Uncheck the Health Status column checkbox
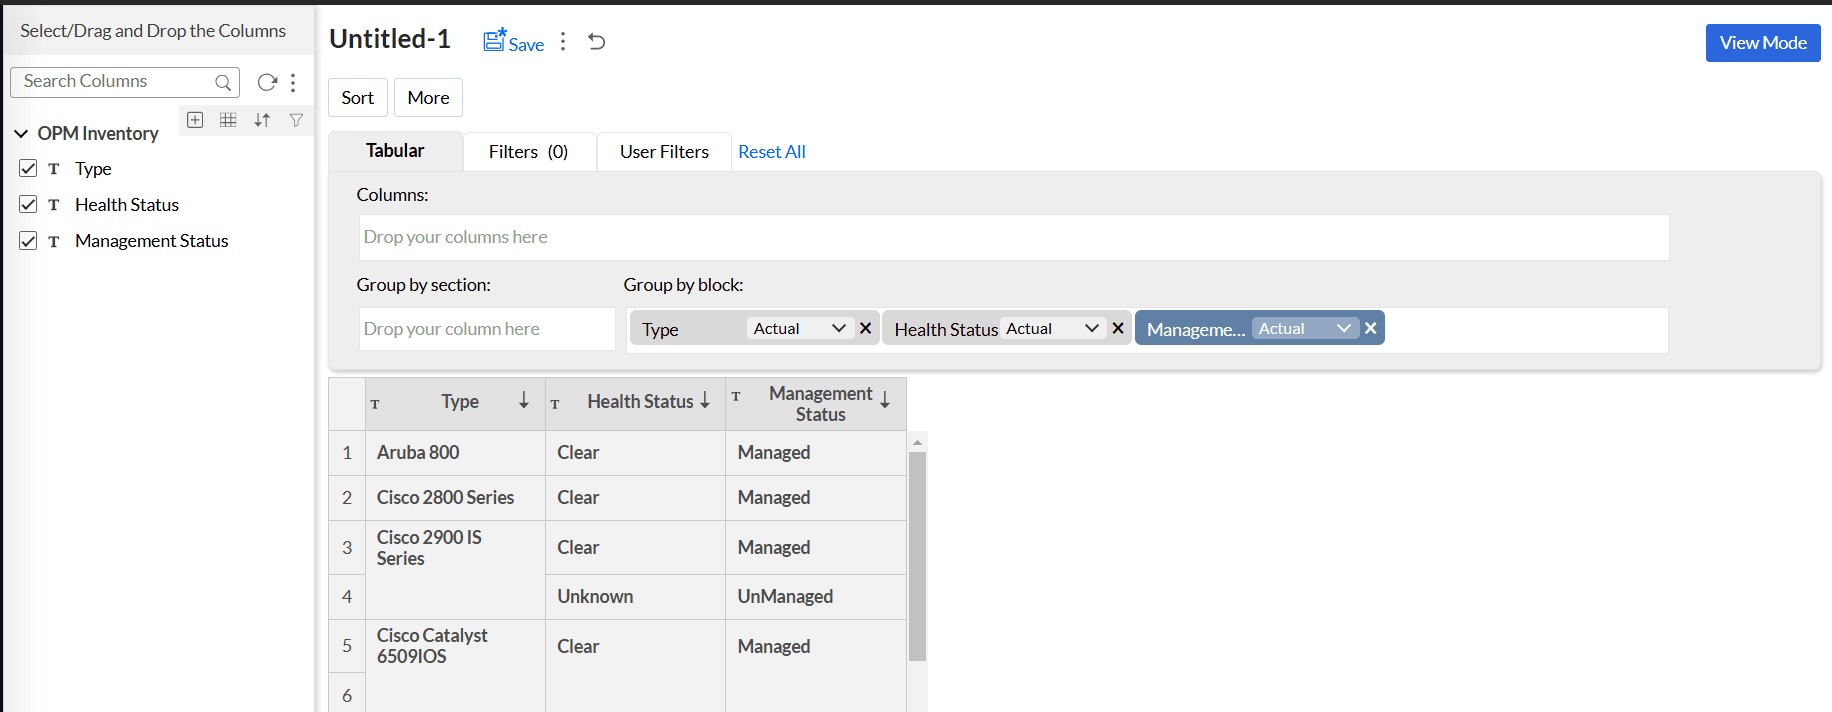The image size is (1832, 712). point(28,204)
